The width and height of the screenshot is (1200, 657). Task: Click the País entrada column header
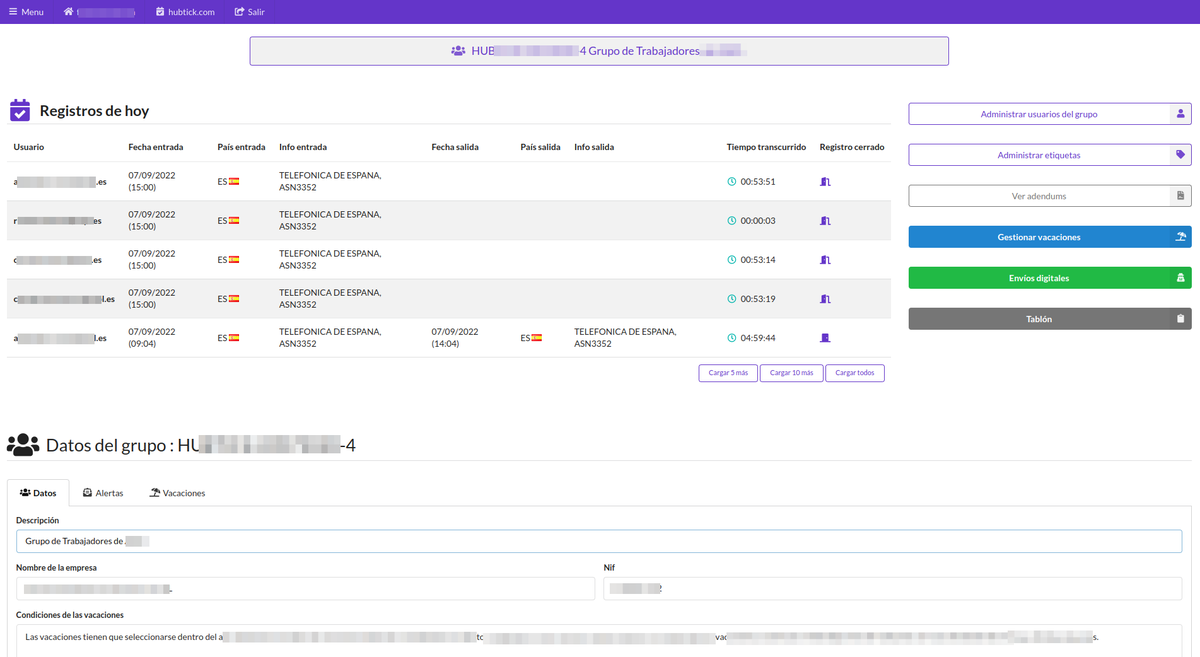241,147
